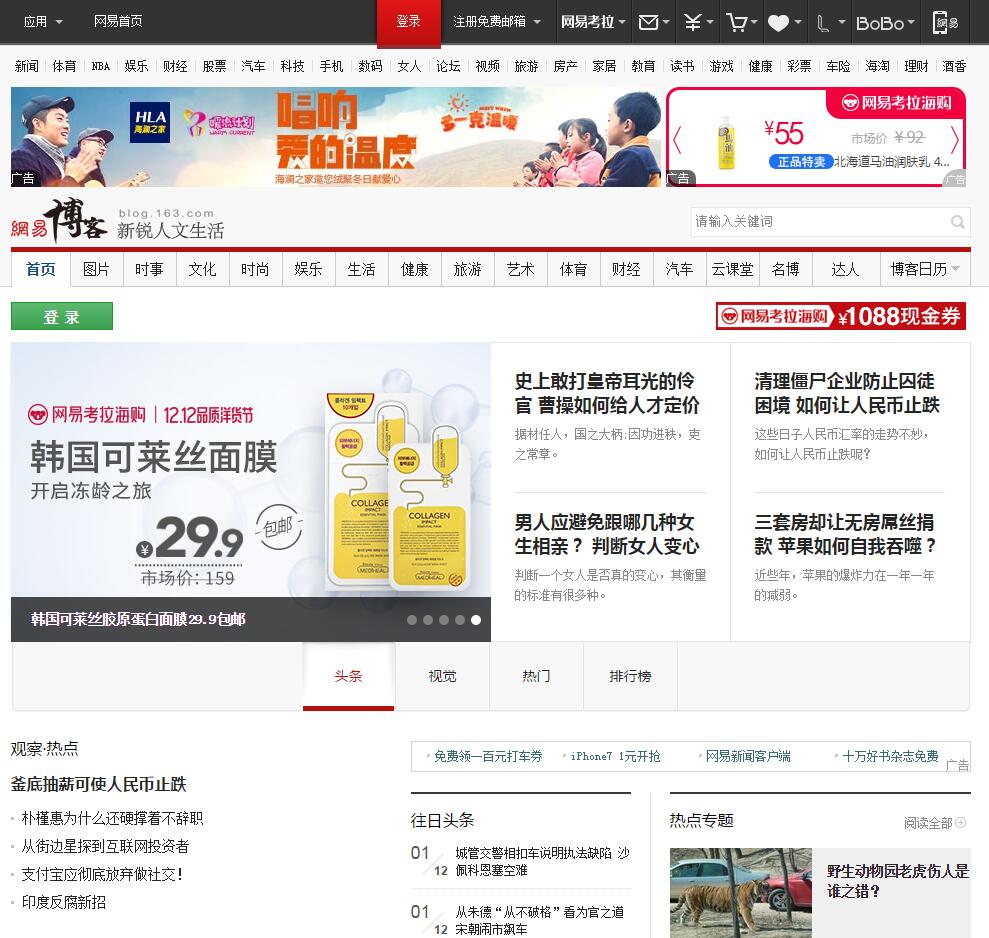Open the tiger photo thumbnail
Screen dimensions: 989x938
(741, 893)
